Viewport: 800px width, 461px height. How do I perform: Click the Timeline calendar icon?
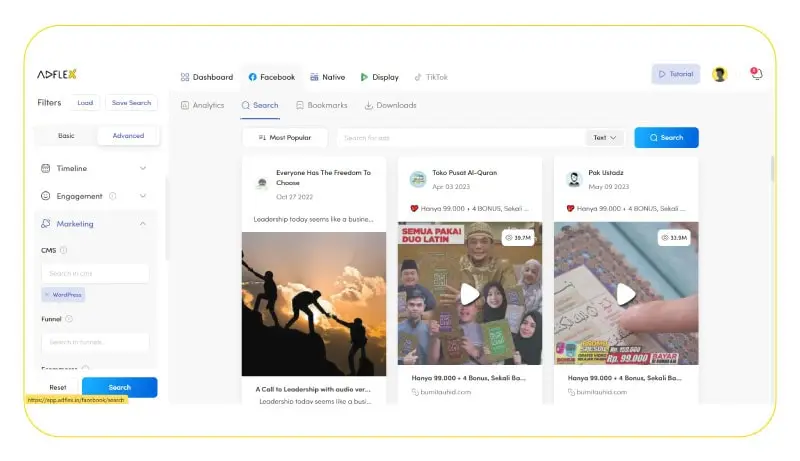tap(45, 168)
